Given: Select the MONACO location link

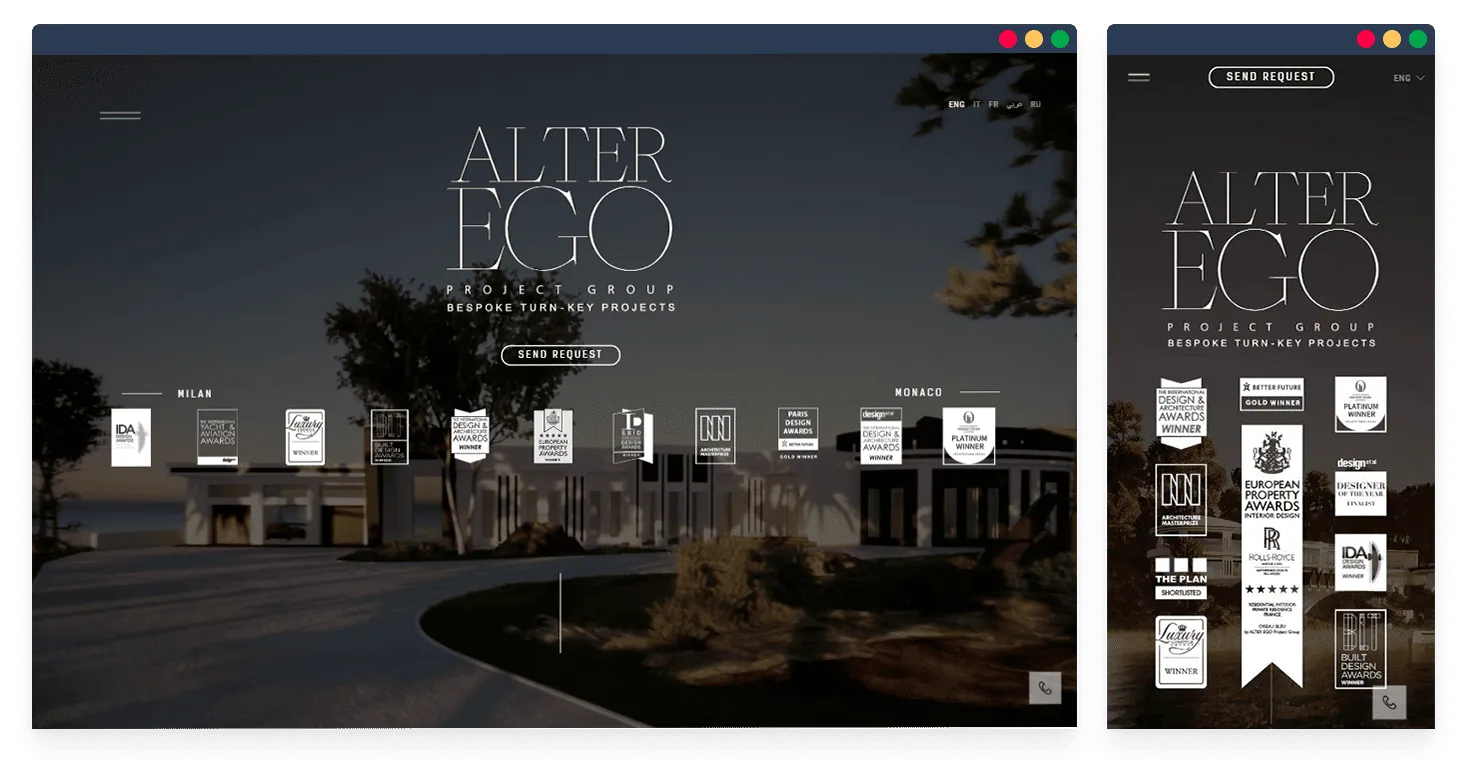Looking at the screenshot, I should 918,393.
